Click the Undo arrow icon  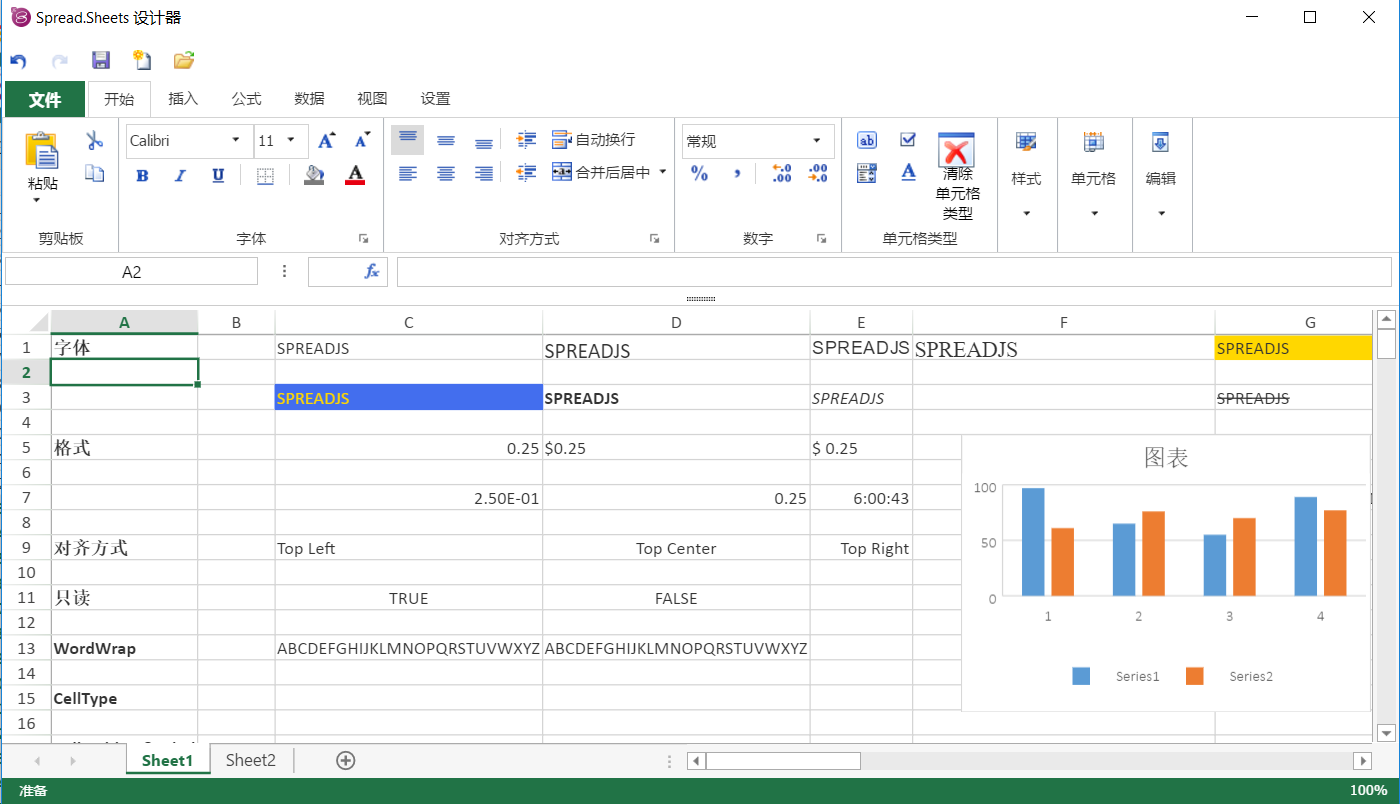18,61
